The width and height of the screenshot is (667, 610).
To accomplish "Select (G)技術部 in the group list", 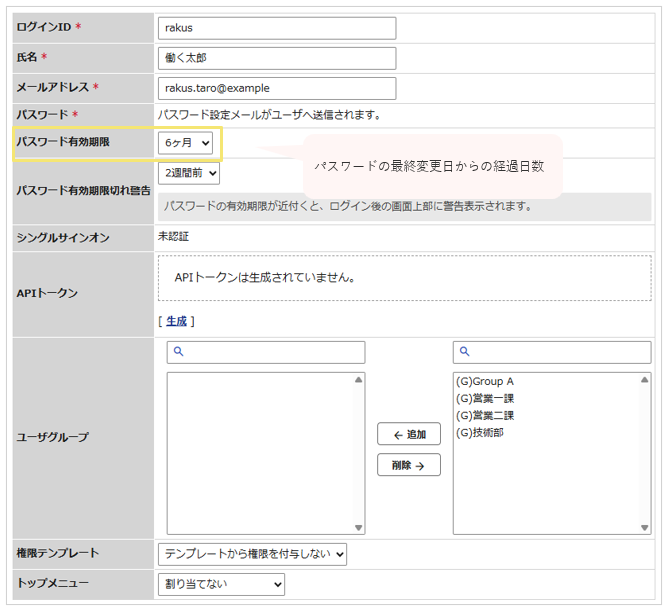I will pos(480,433).
